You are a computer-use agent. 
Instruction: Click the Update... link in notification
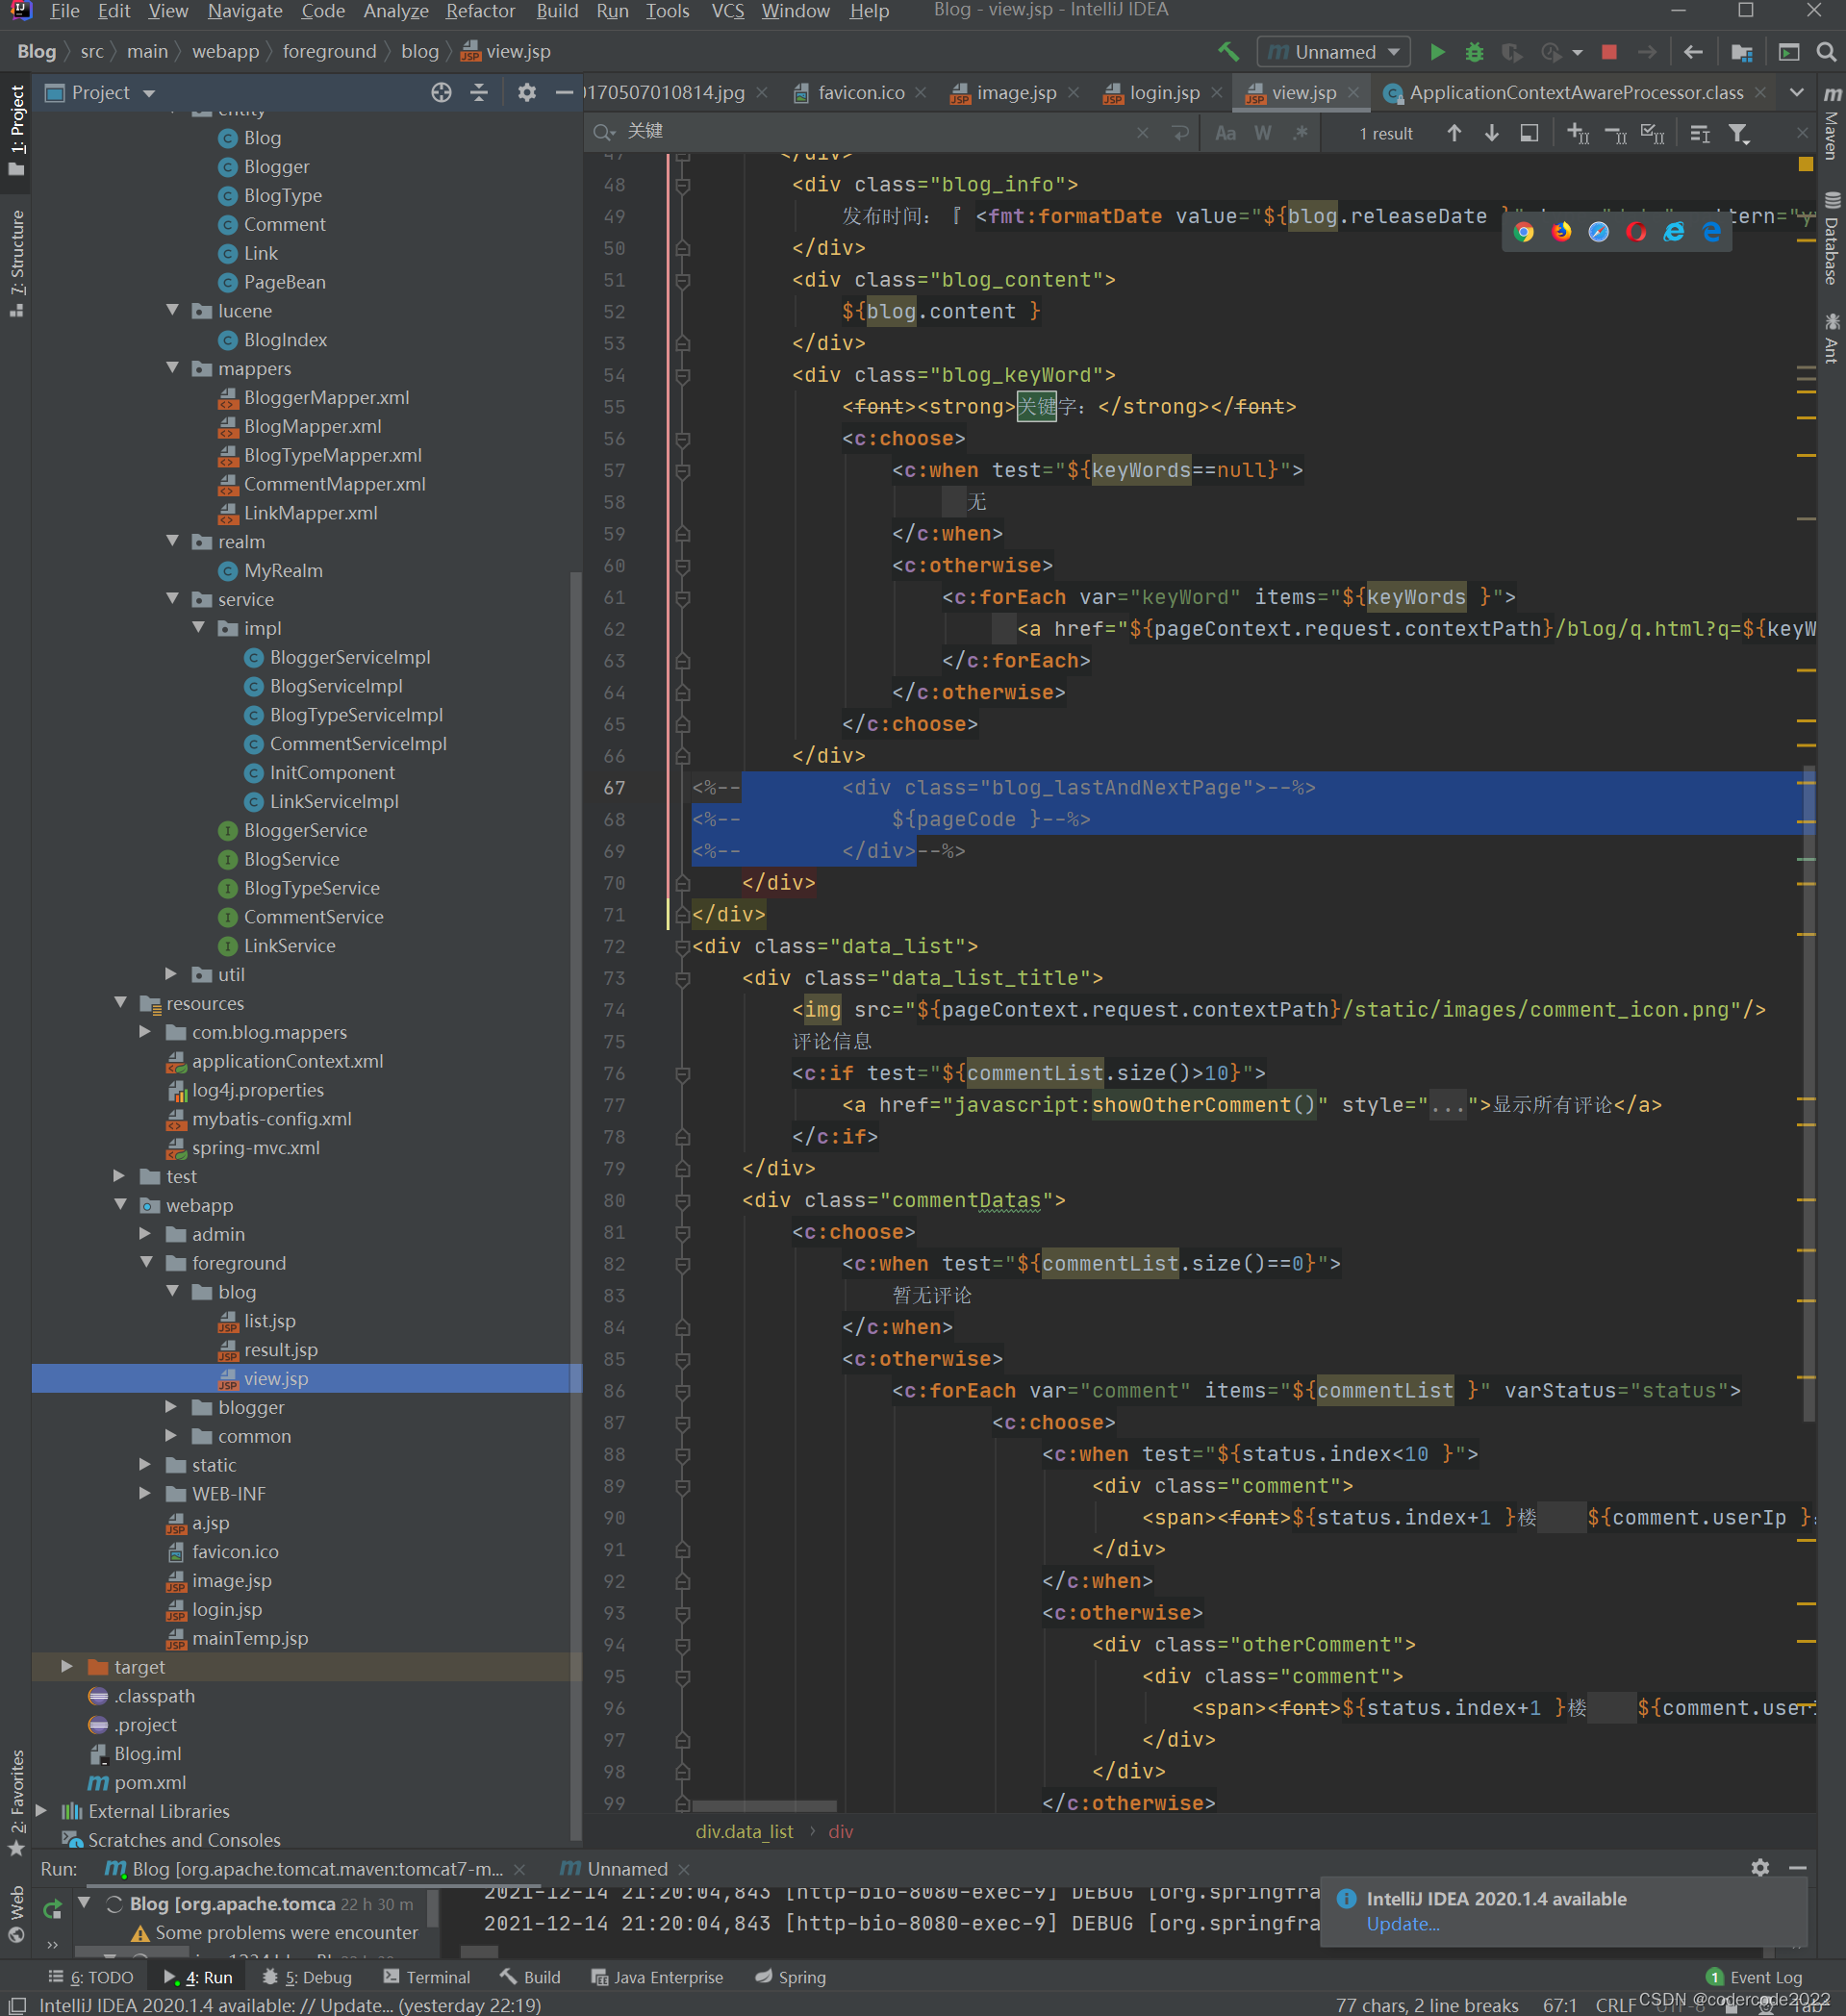[x=1402, y=1924]
